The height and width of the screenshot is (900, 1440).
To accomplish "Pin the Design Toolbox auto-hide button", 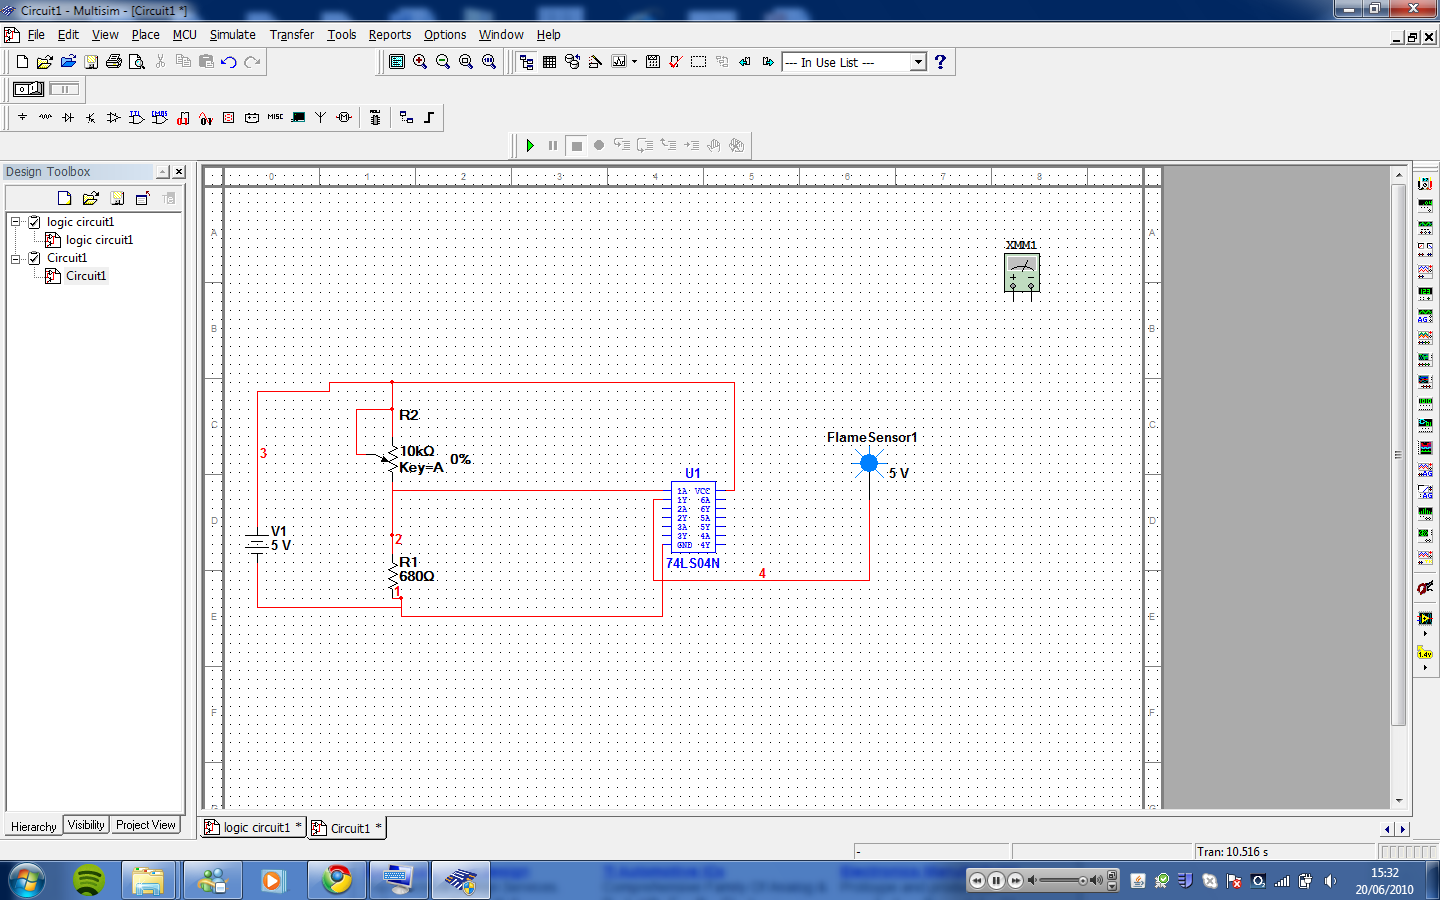I will [163, 172].
